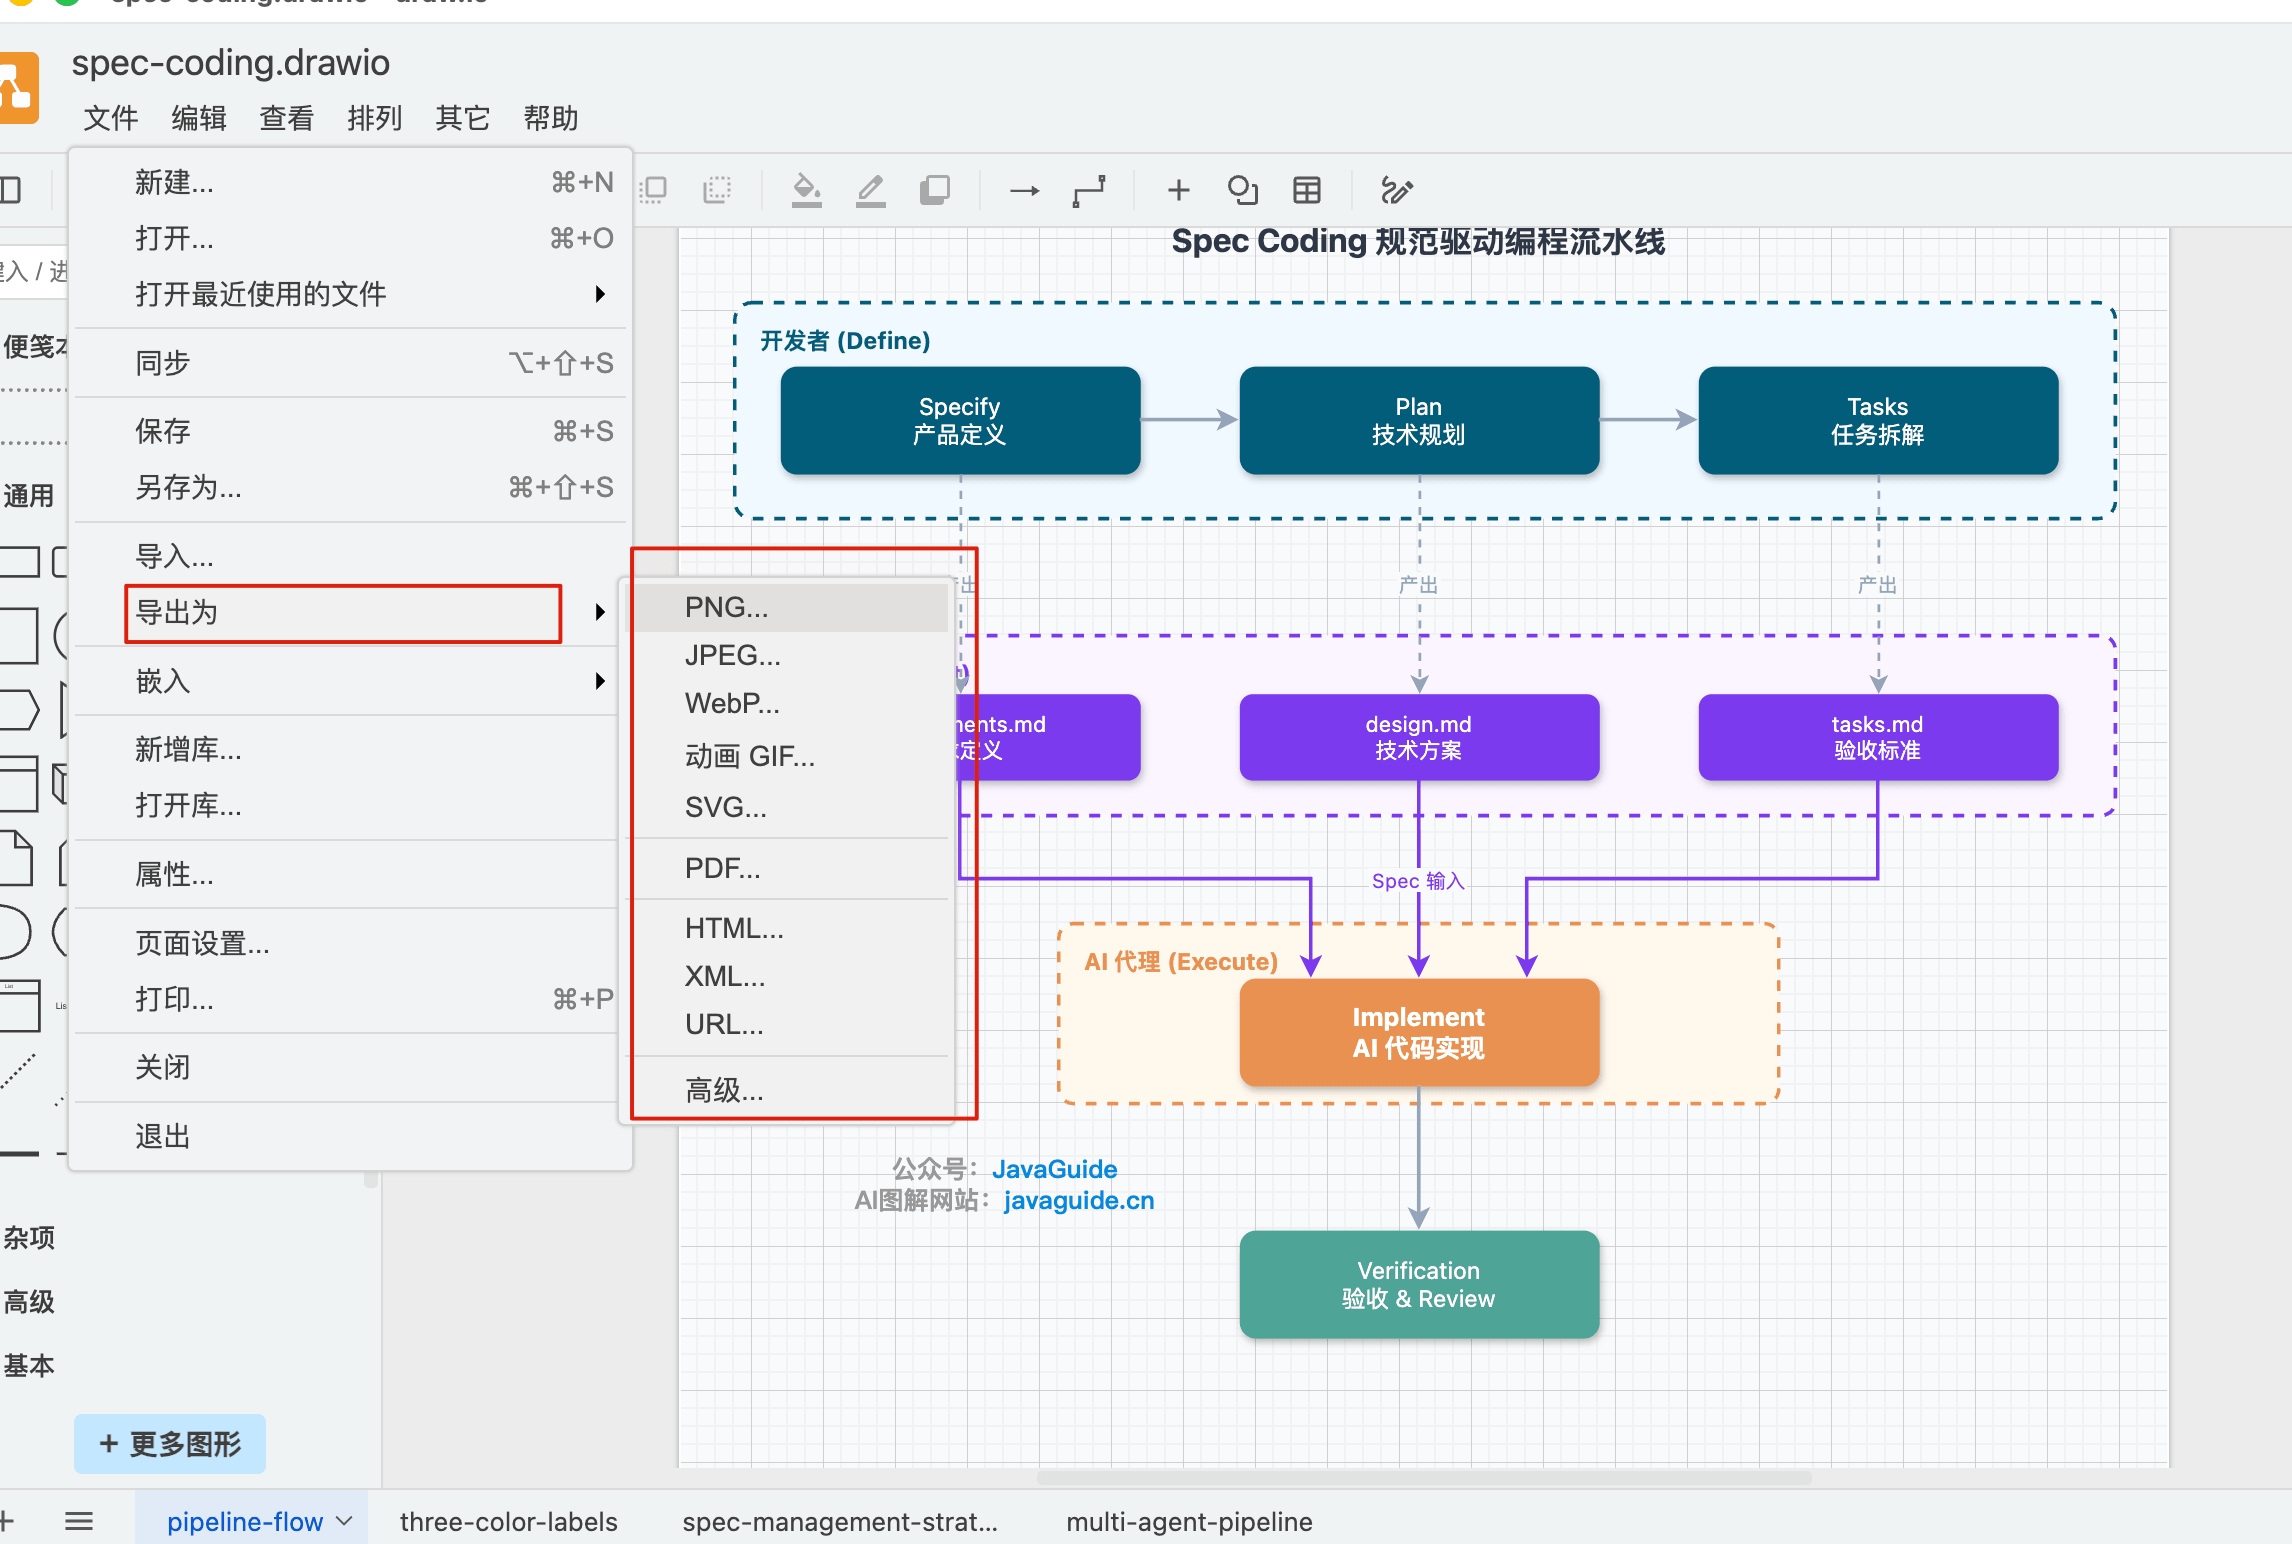Image resolution: width=2292 pixels, height=1544 pixels.
Task: Open the fill color bucket tool
Action: (x=806, y=190)
